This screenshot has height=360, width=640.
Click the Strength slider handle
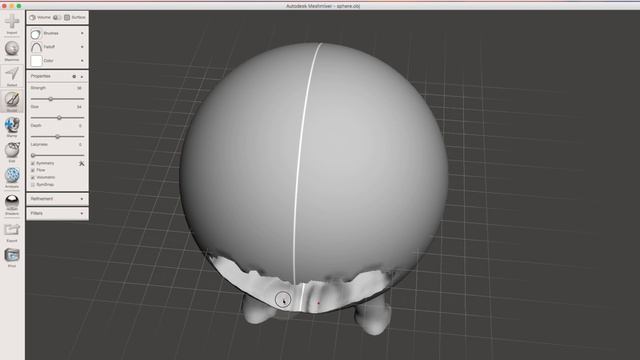(51, 99)
